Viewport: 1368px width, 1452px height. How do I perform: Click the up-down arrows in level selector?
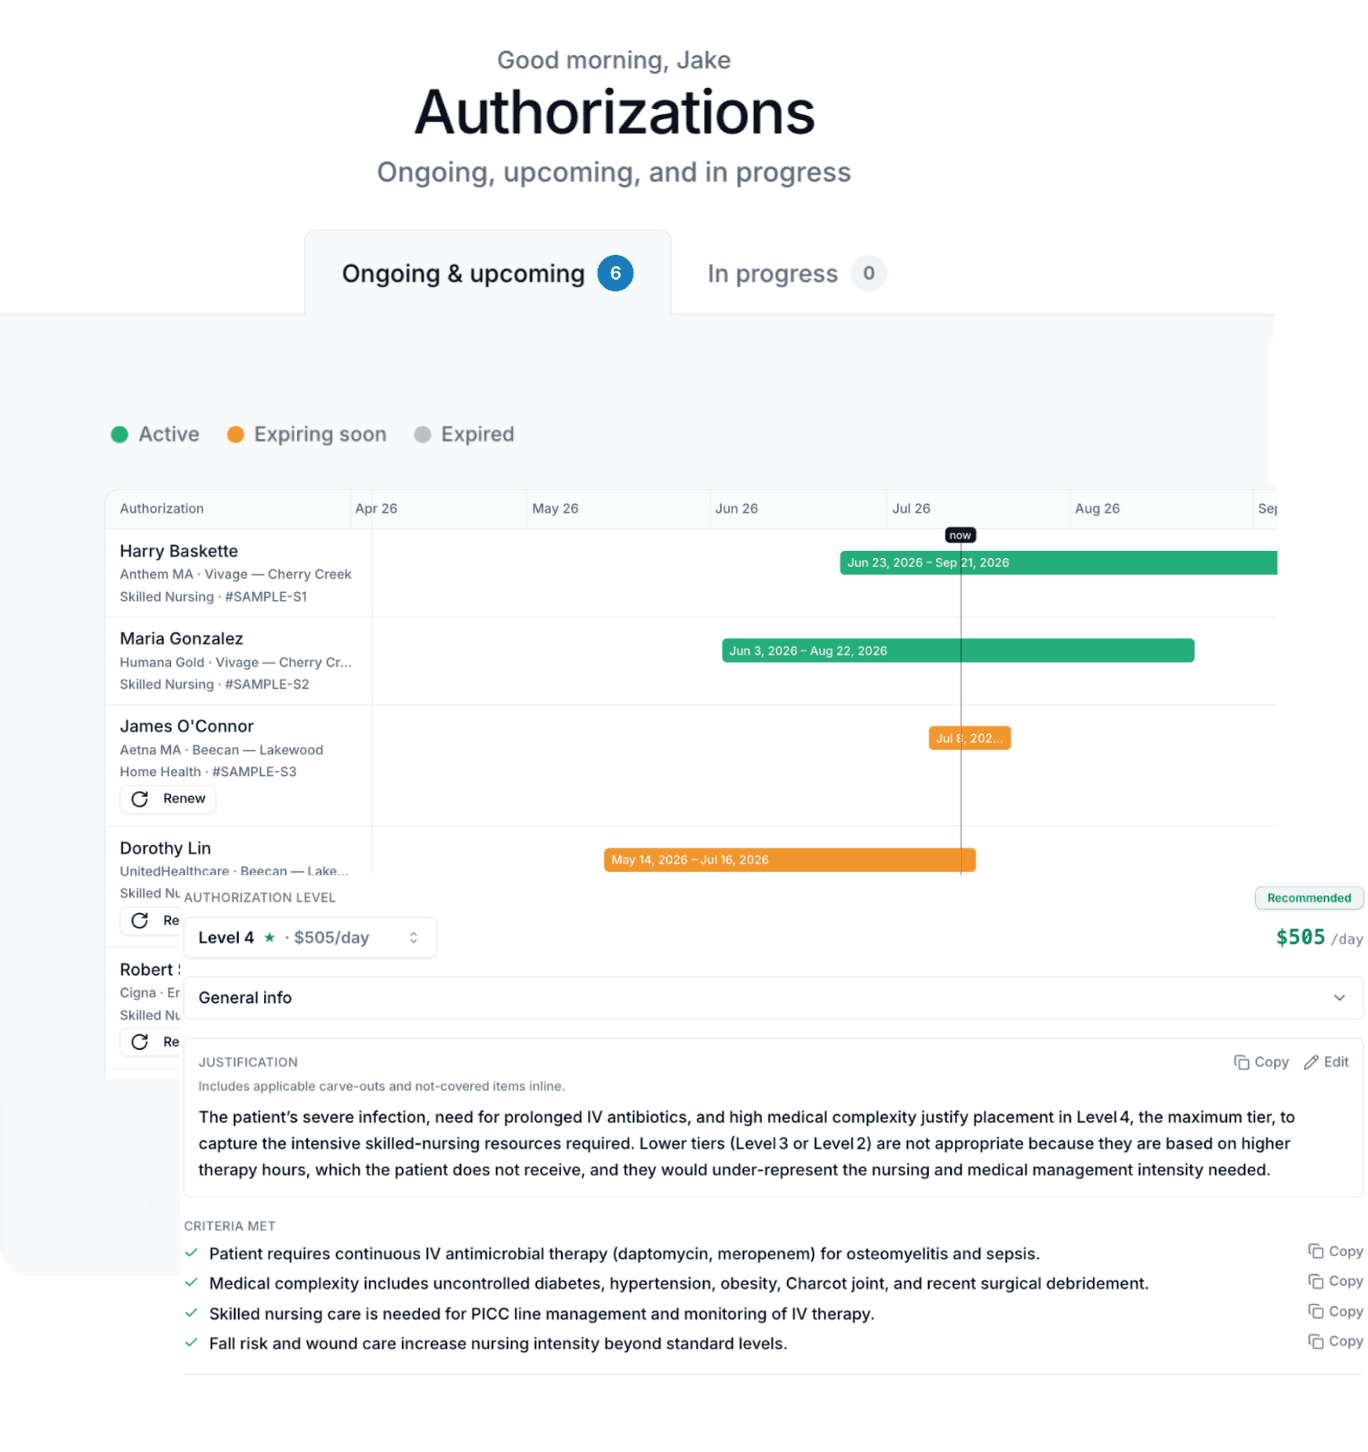click(413, 938)
